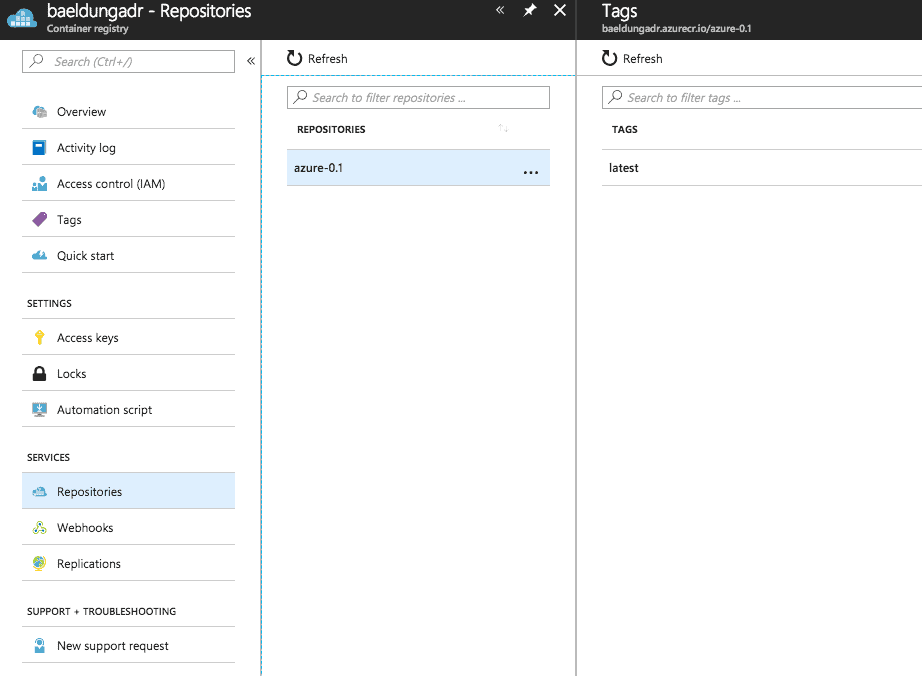The height and width of the screenshot is (676, 922).
Task: Click the Locks padlock icon
Action: (x=39, y=374)
